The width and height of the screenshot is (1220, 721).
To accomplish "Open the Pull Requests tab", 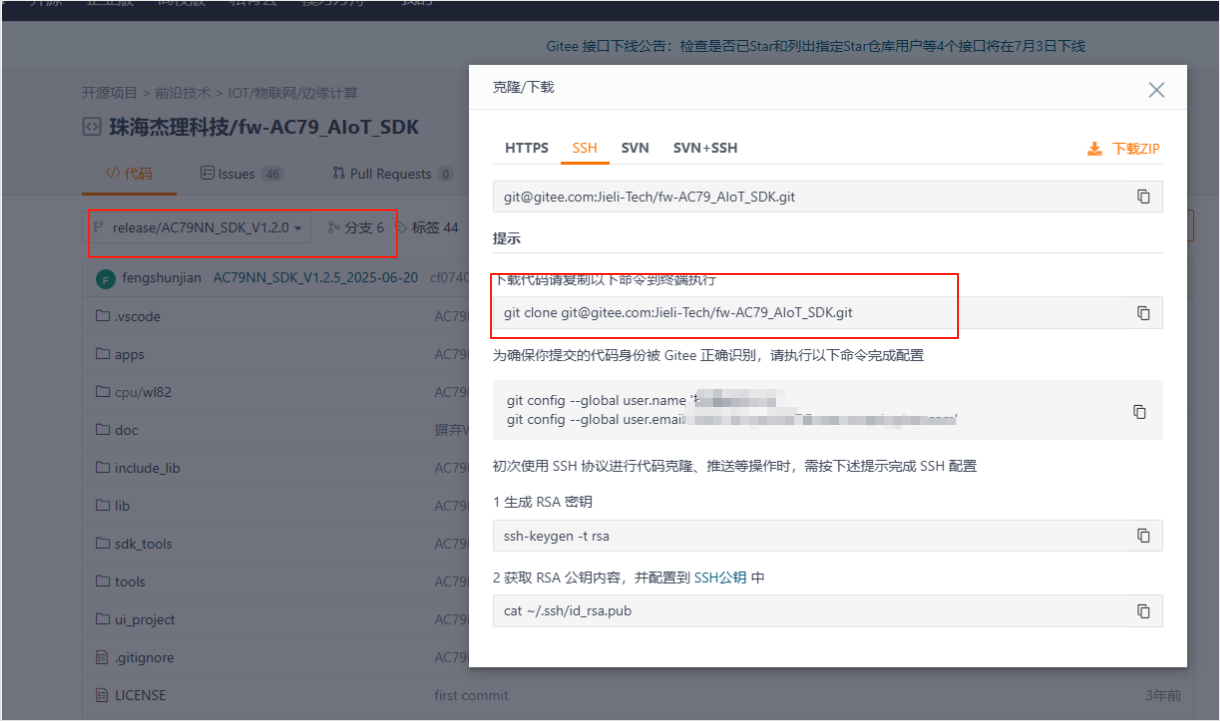I will click(x=392, y=174).
